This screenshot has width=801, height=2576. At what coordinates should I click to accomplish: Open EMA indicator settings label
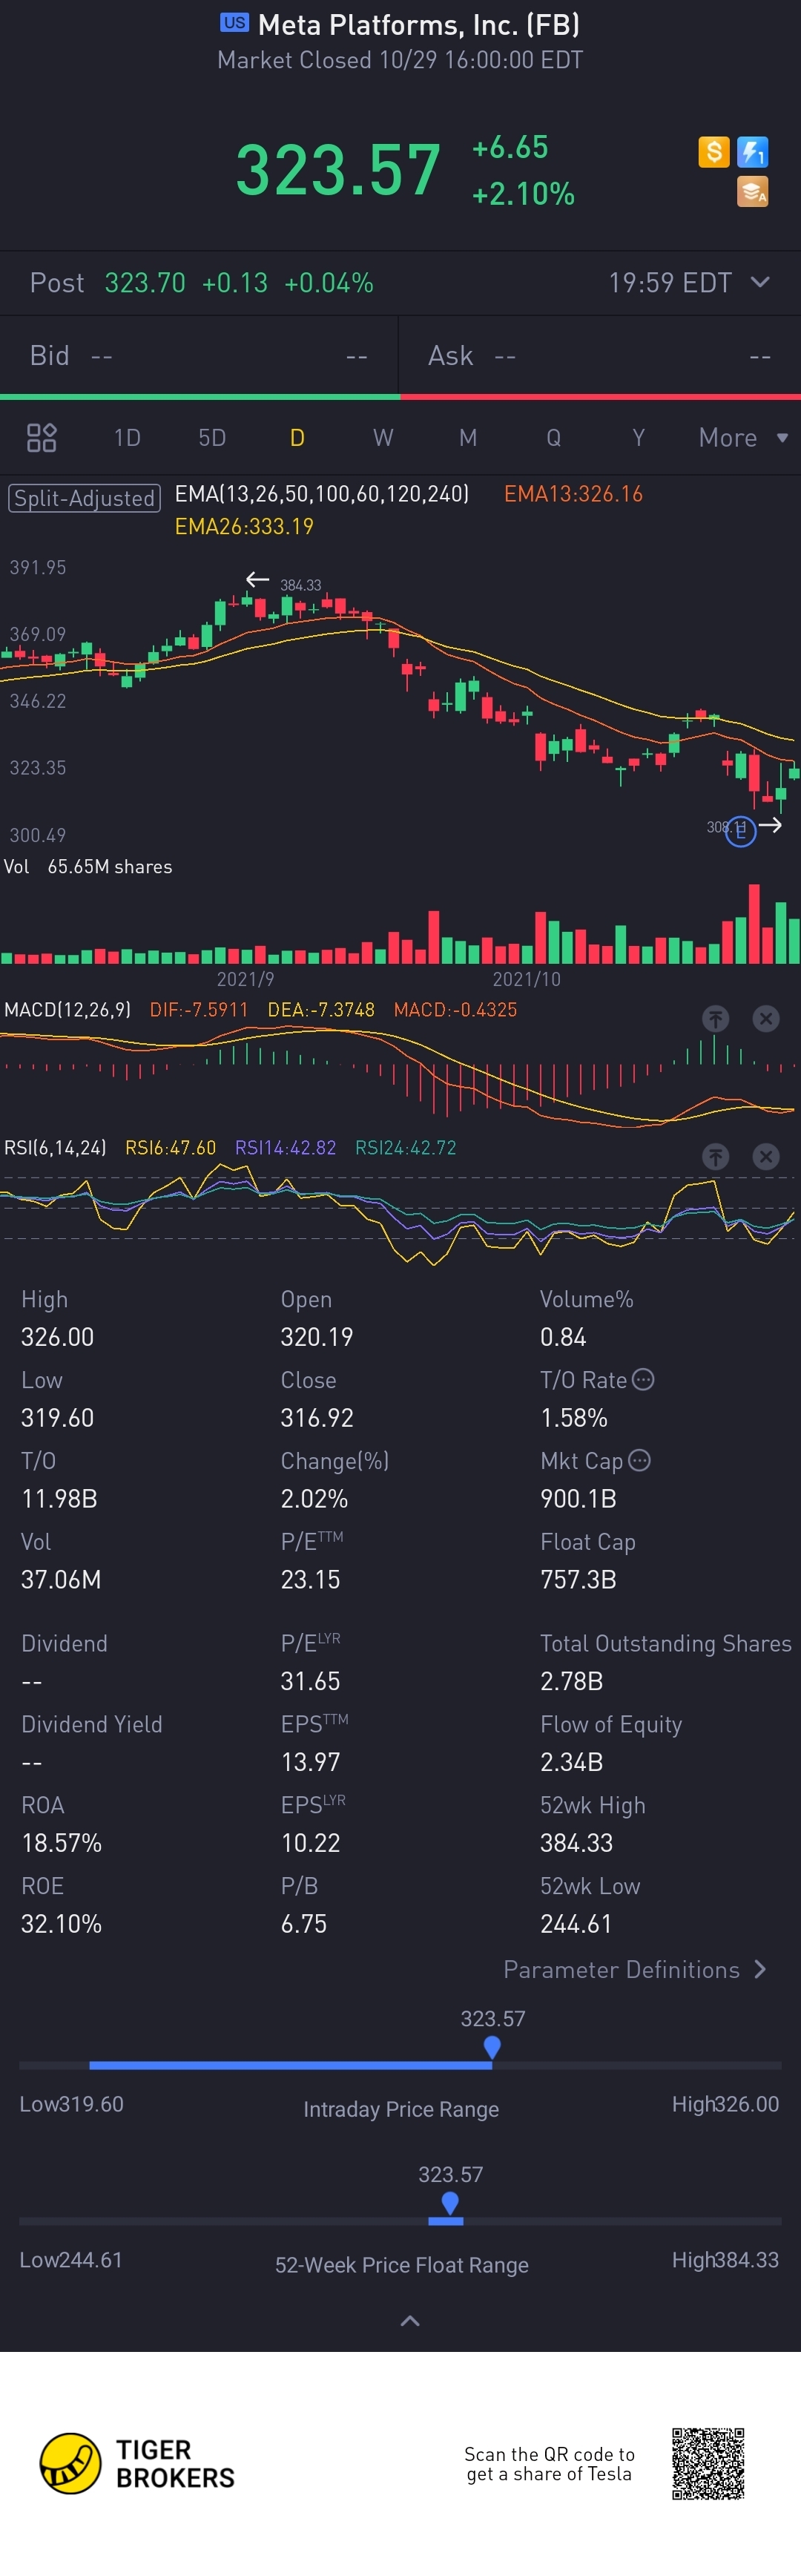[322, 493]
